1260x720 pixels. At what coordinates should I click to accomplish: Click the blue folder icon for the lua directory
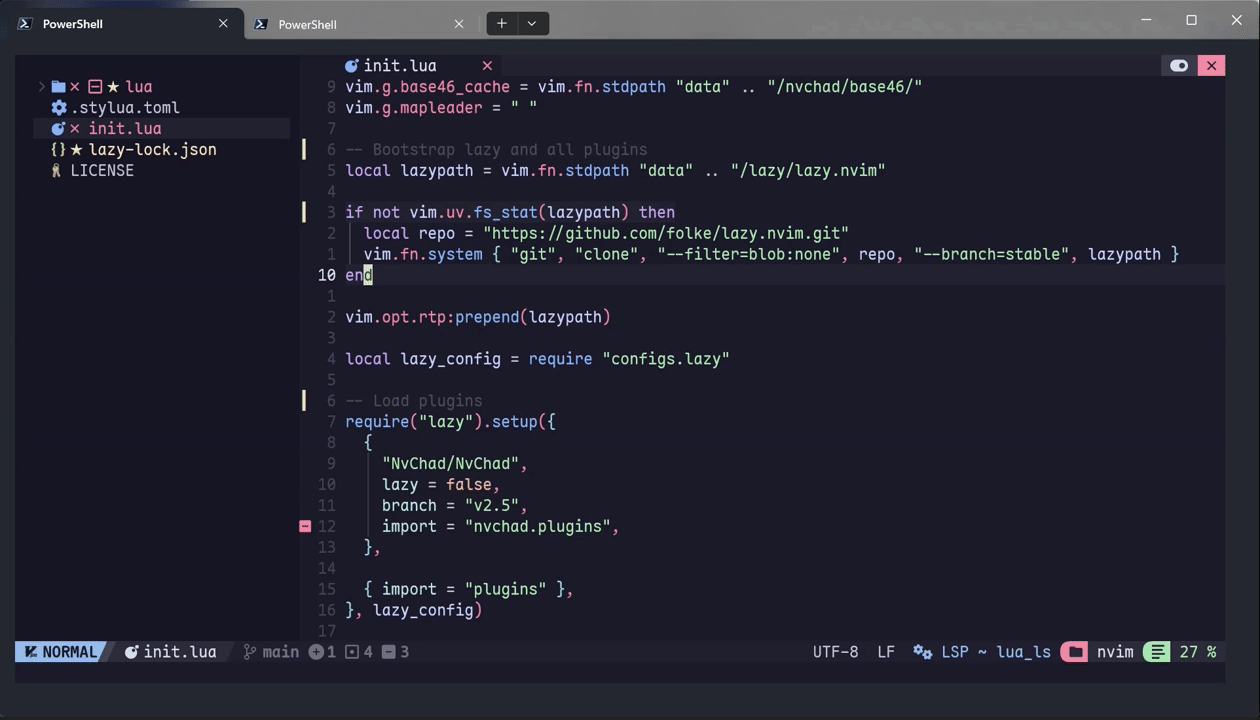click(x=58, y=86)
